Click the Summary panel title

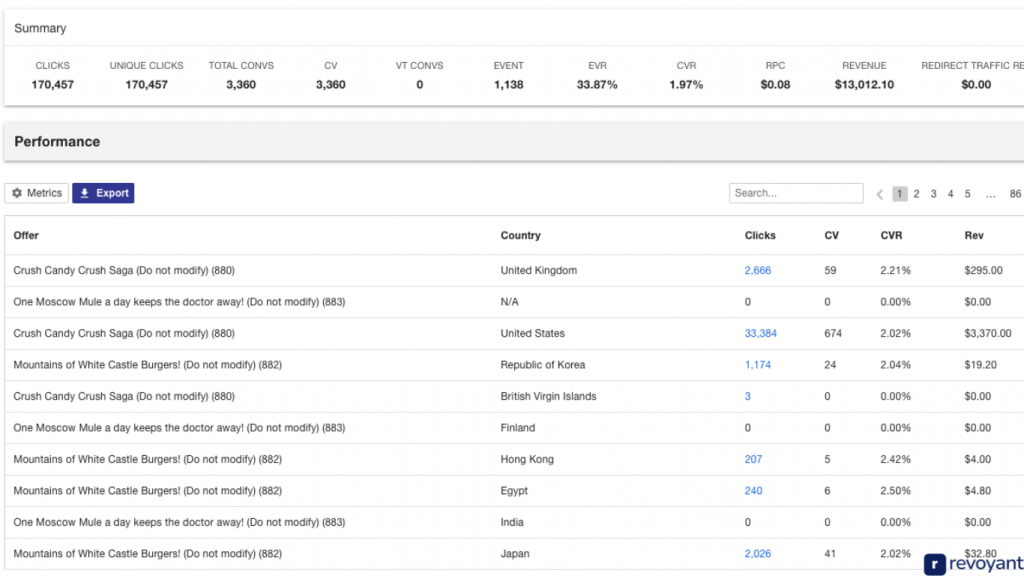(40, 28)
